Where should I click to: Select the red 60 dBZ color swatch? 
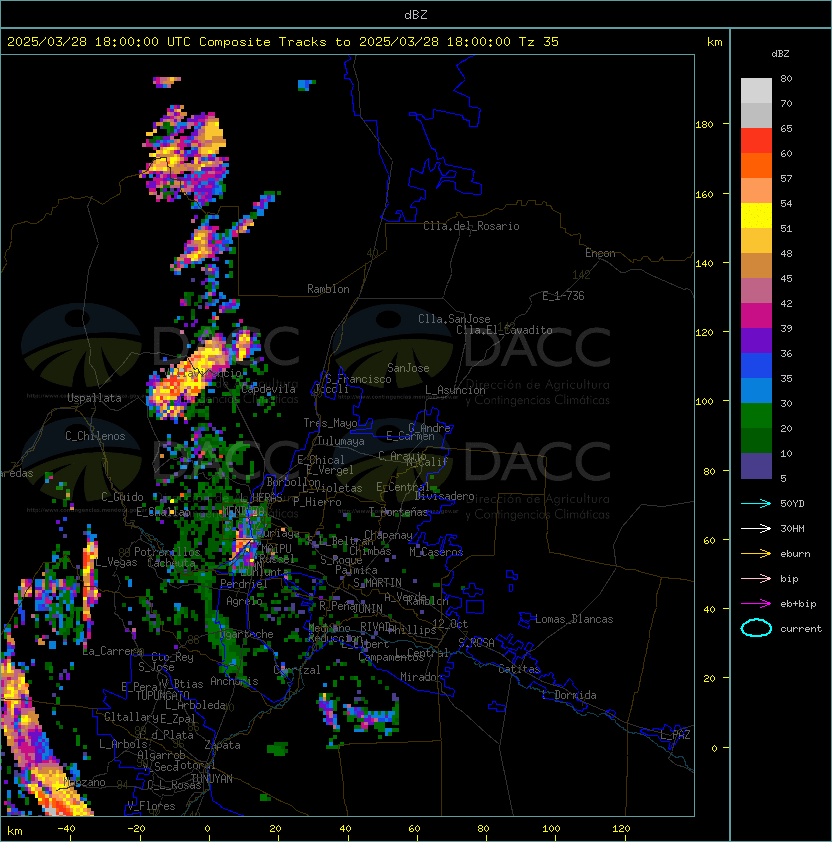coord(756,141)
